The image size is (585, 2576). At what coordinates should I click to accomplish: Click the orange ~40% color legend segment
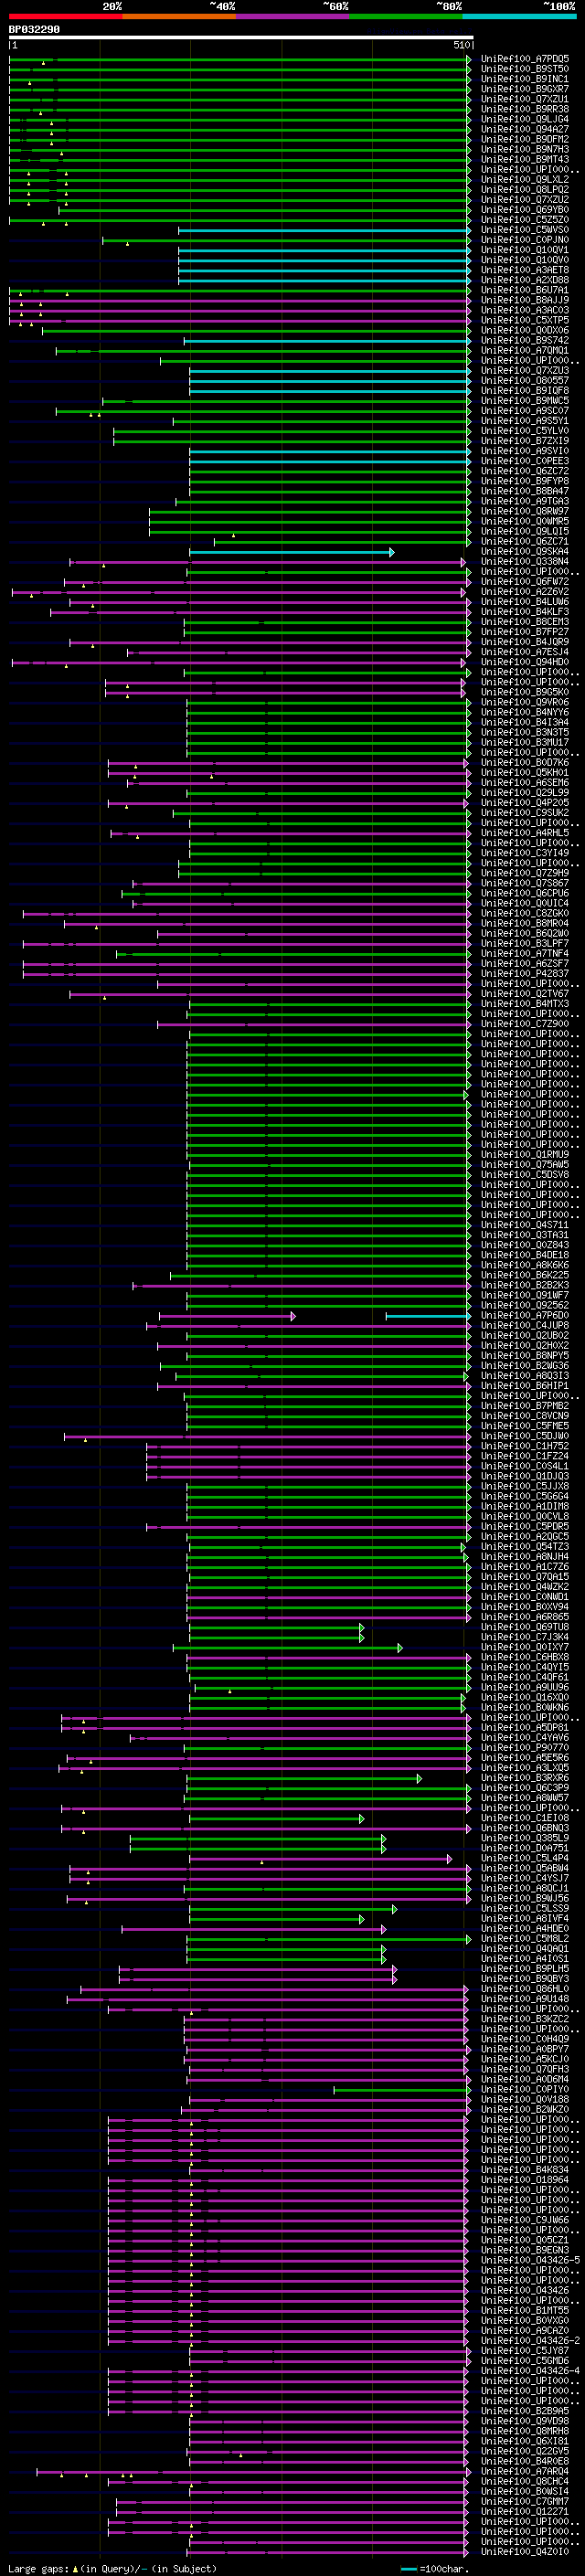coord(179,16)
